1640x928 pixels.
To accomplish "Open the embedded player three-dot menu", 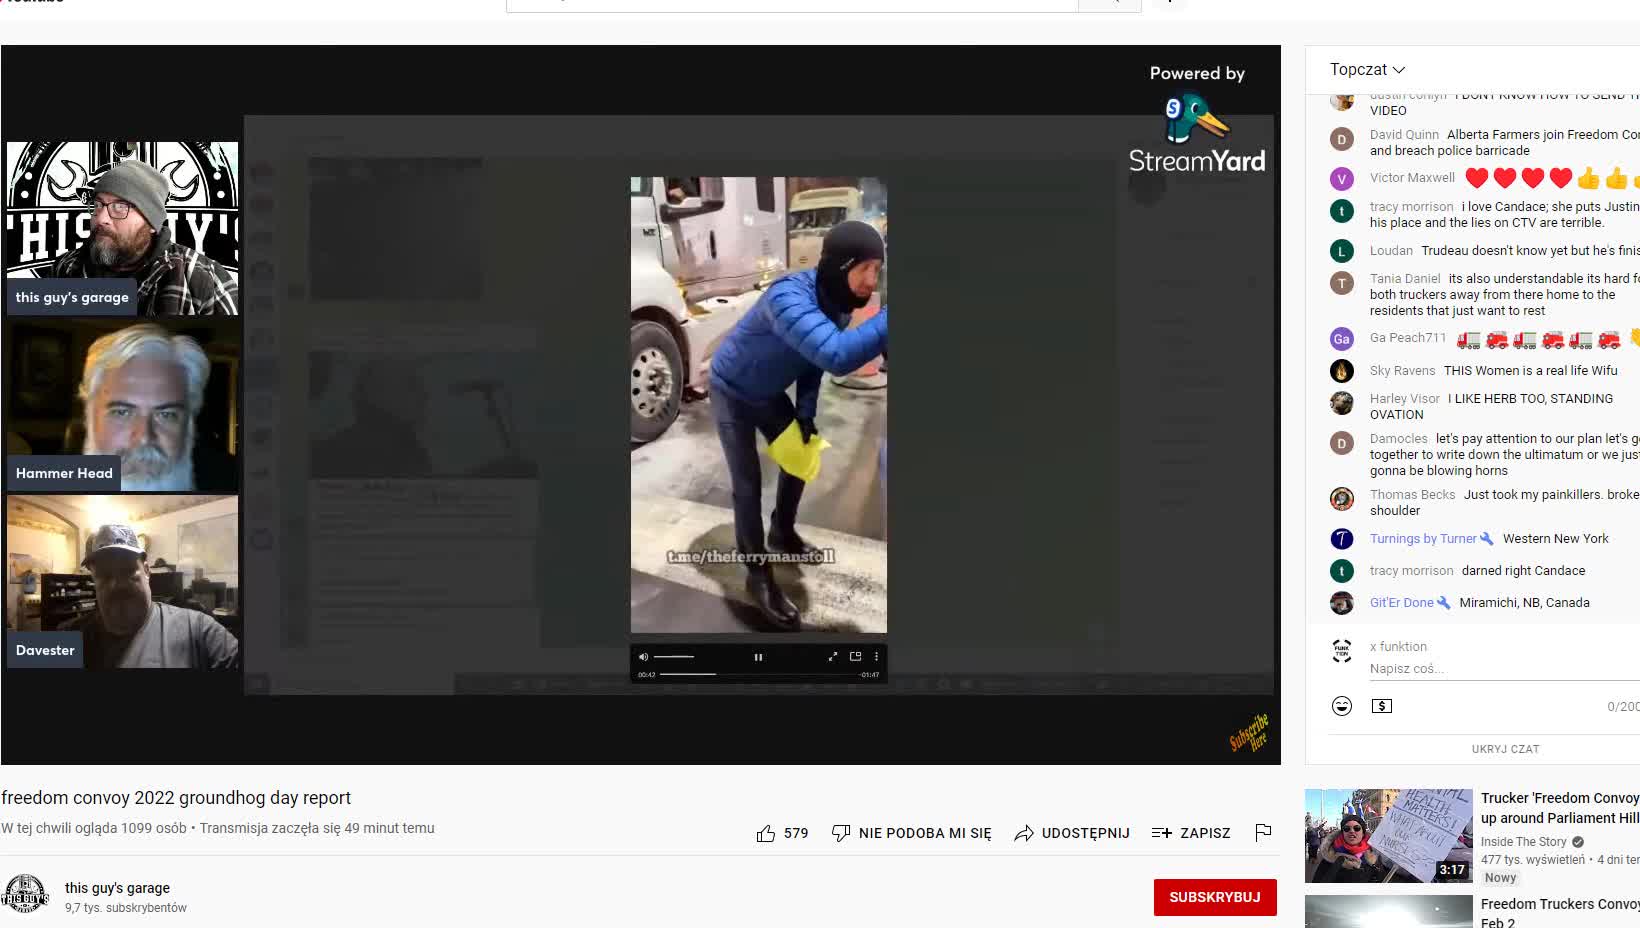I will click(x=876, y=657).
